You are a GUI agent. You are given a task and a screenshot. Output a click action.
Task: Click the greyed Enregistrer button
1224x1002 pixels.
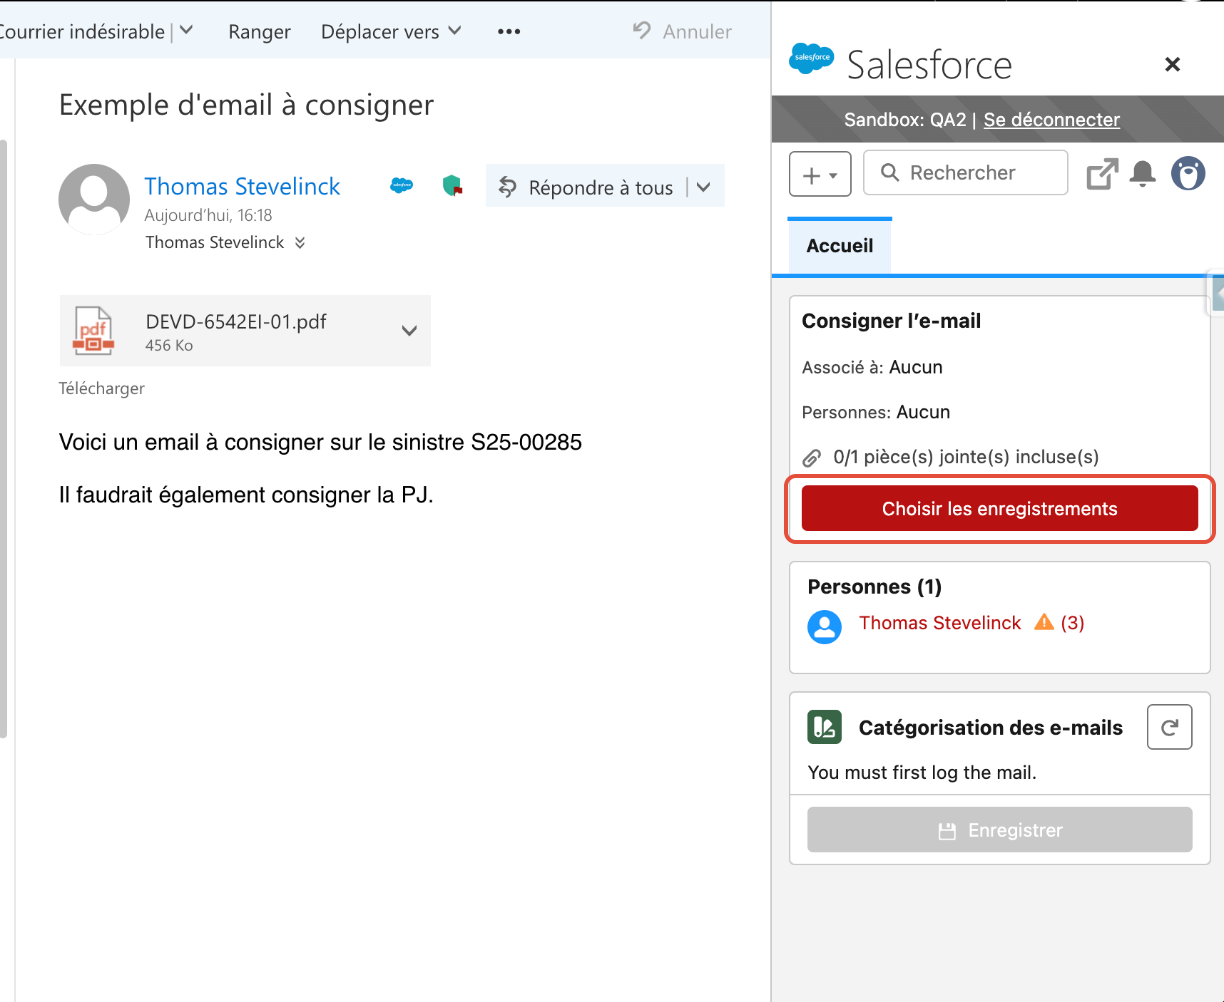click(1000, 830)
